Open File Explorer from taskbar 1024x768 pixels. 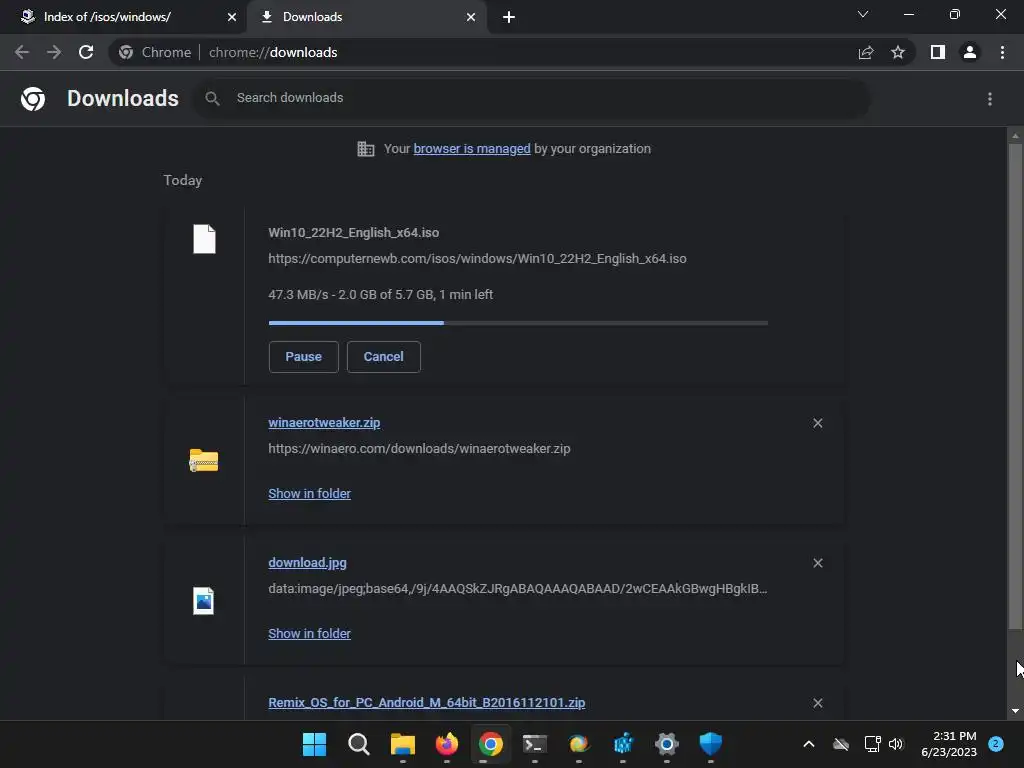click(403, 744)
